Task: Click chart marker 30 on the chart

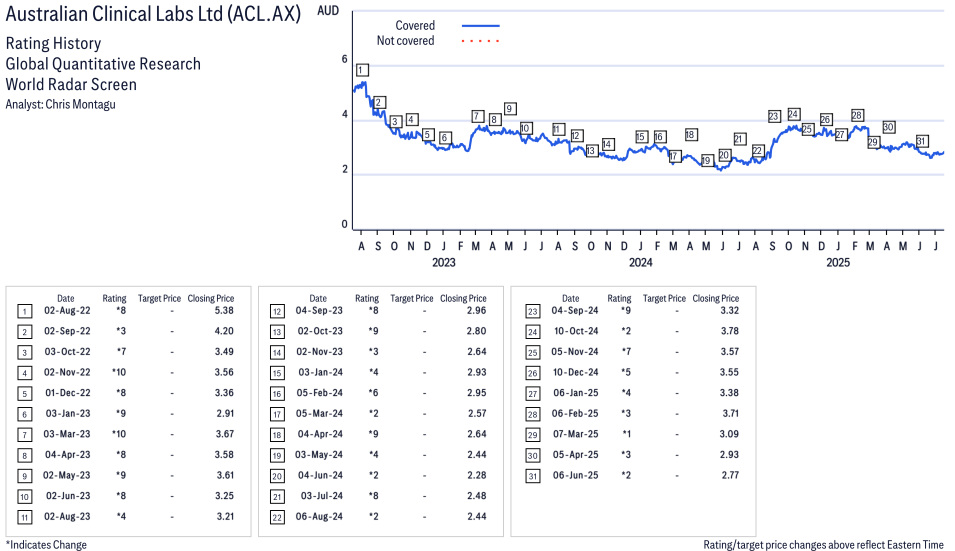Action: pos(889,127)
